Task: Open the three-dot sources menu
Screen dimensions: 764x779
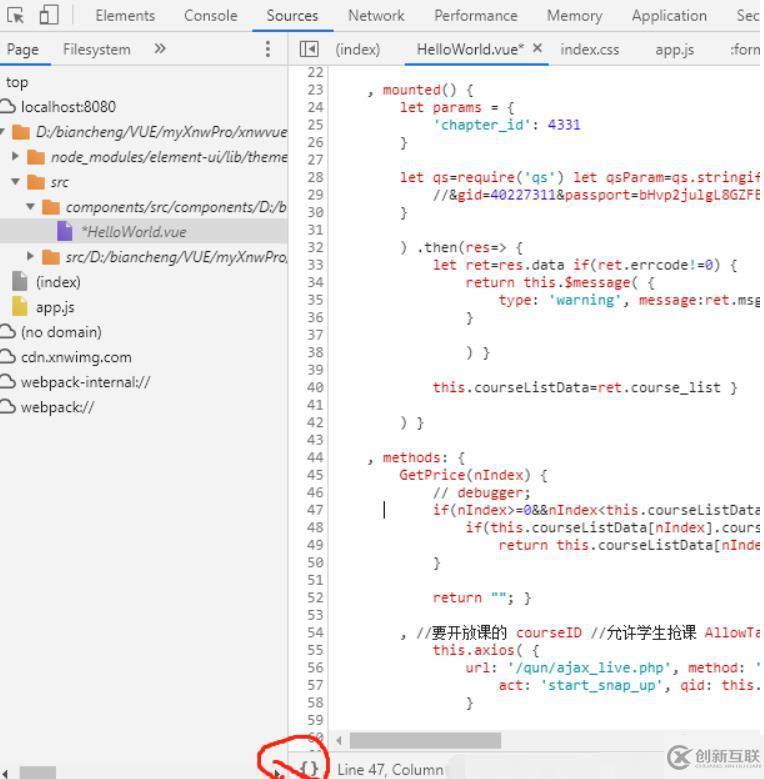Action: pos(267,49)
